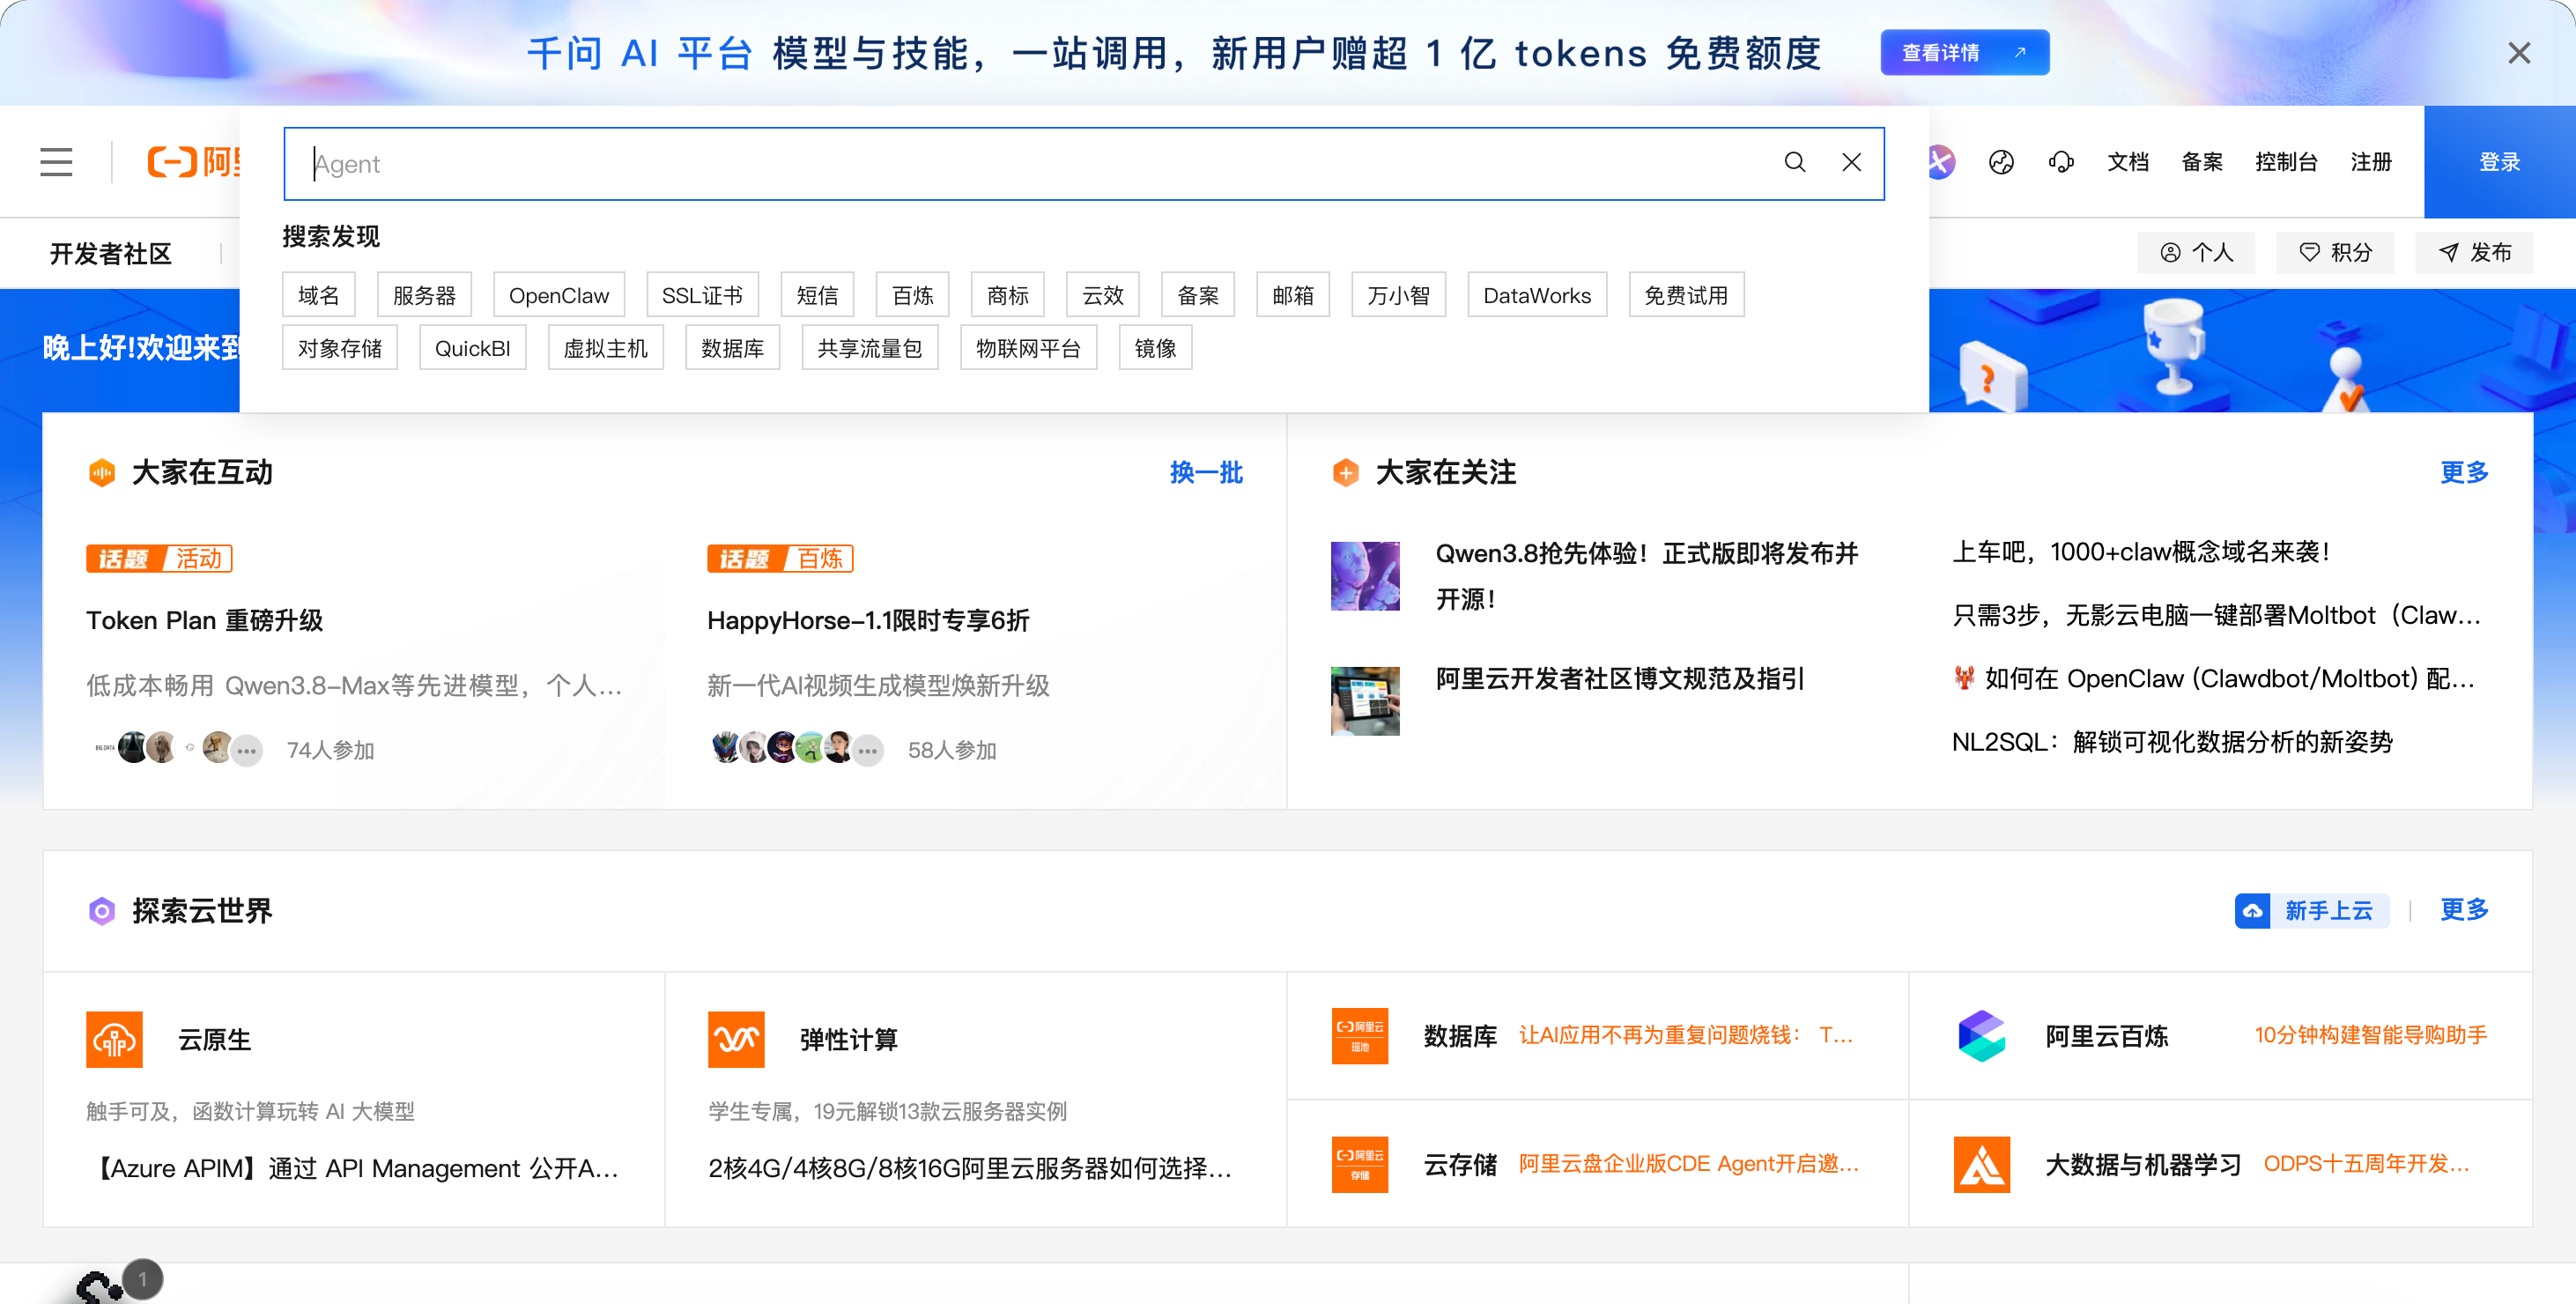Click 注册 in top navigation

coord(2371,162)
